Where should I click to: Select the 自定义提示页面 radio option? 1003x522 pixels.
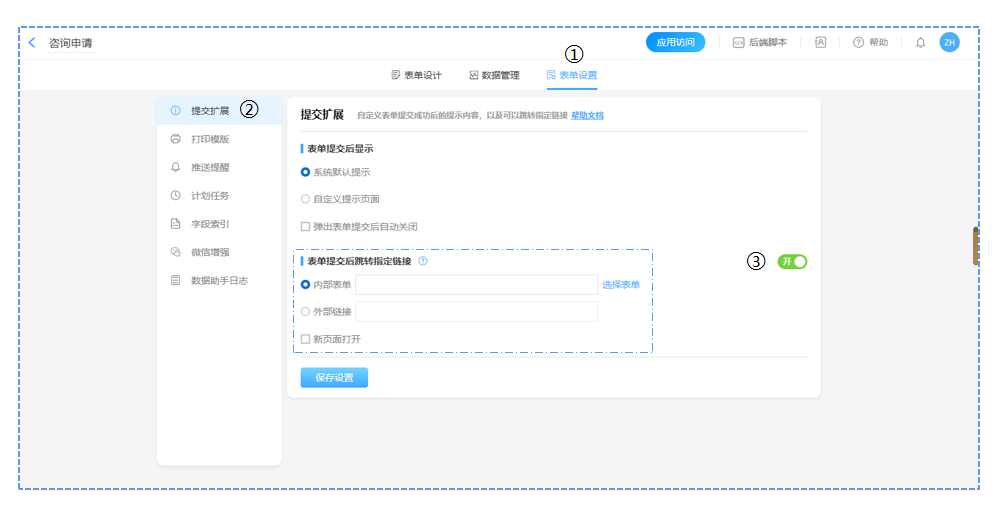click(306, 199)
